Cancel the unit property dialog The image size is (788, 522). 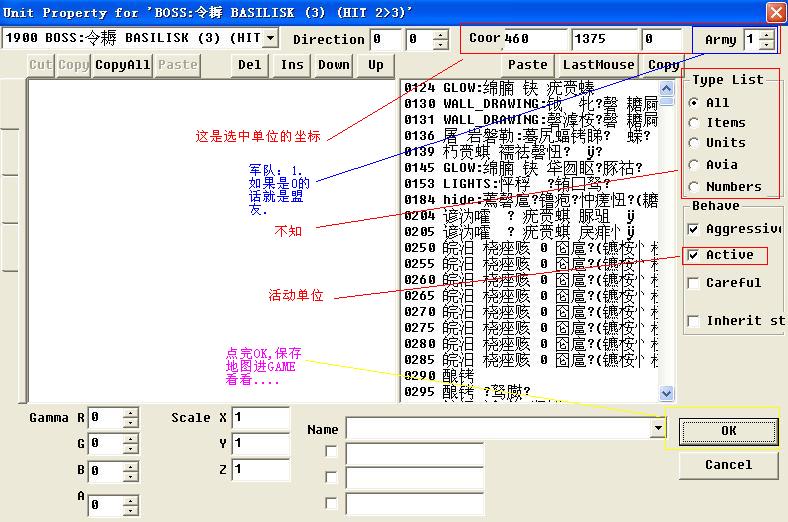click(x=728, y=464)
